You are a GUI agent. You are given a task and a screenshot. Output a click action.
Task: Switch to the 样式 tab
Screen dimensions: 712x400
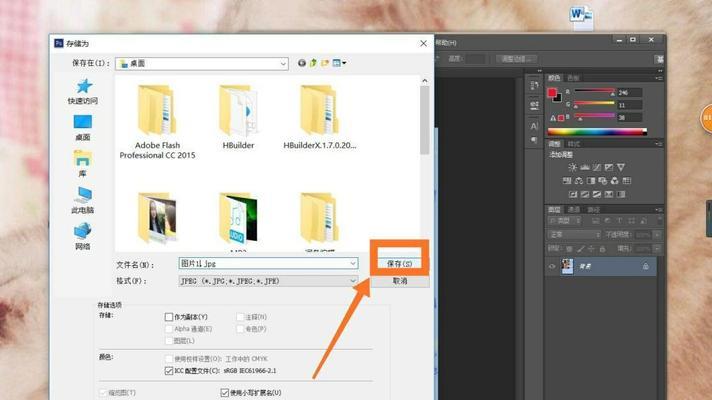pyautogui.click(x=574, y=144)
